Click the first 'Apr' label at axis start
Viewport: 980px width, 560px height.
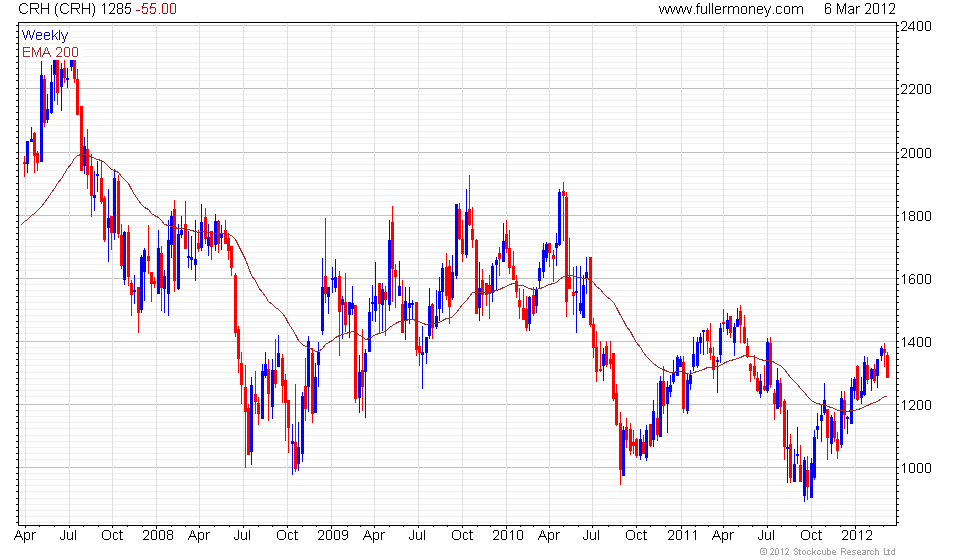coord(24,536)
